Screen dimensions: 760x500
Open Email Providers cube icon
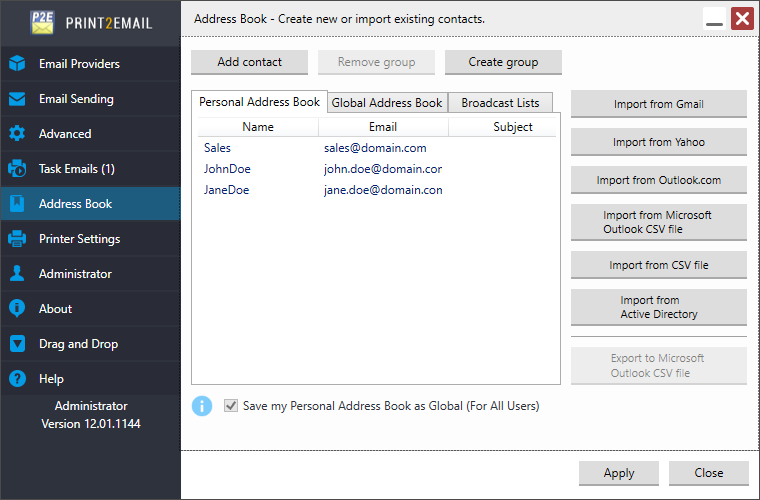coord(17,63)
